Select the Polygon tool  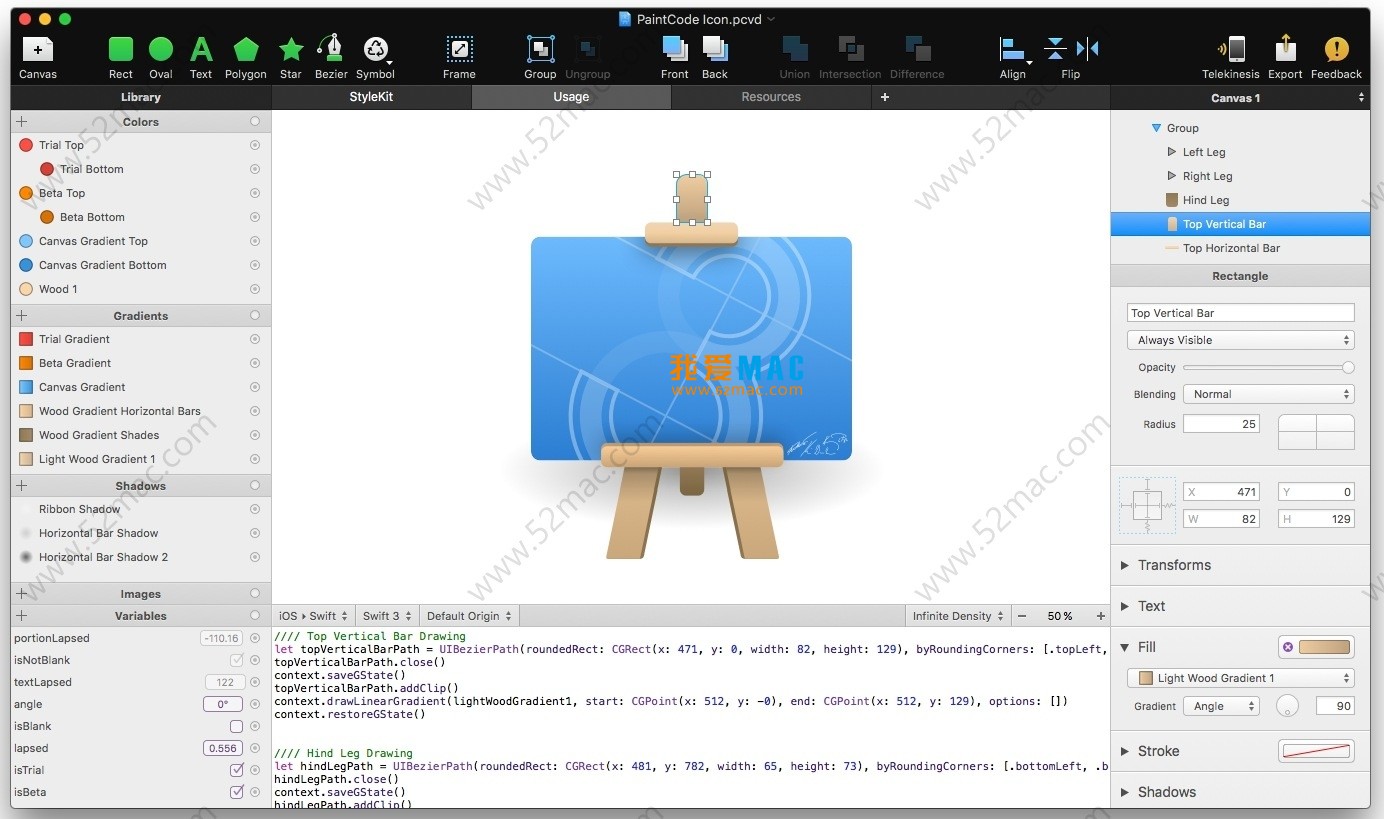click(x=246, y=49)
